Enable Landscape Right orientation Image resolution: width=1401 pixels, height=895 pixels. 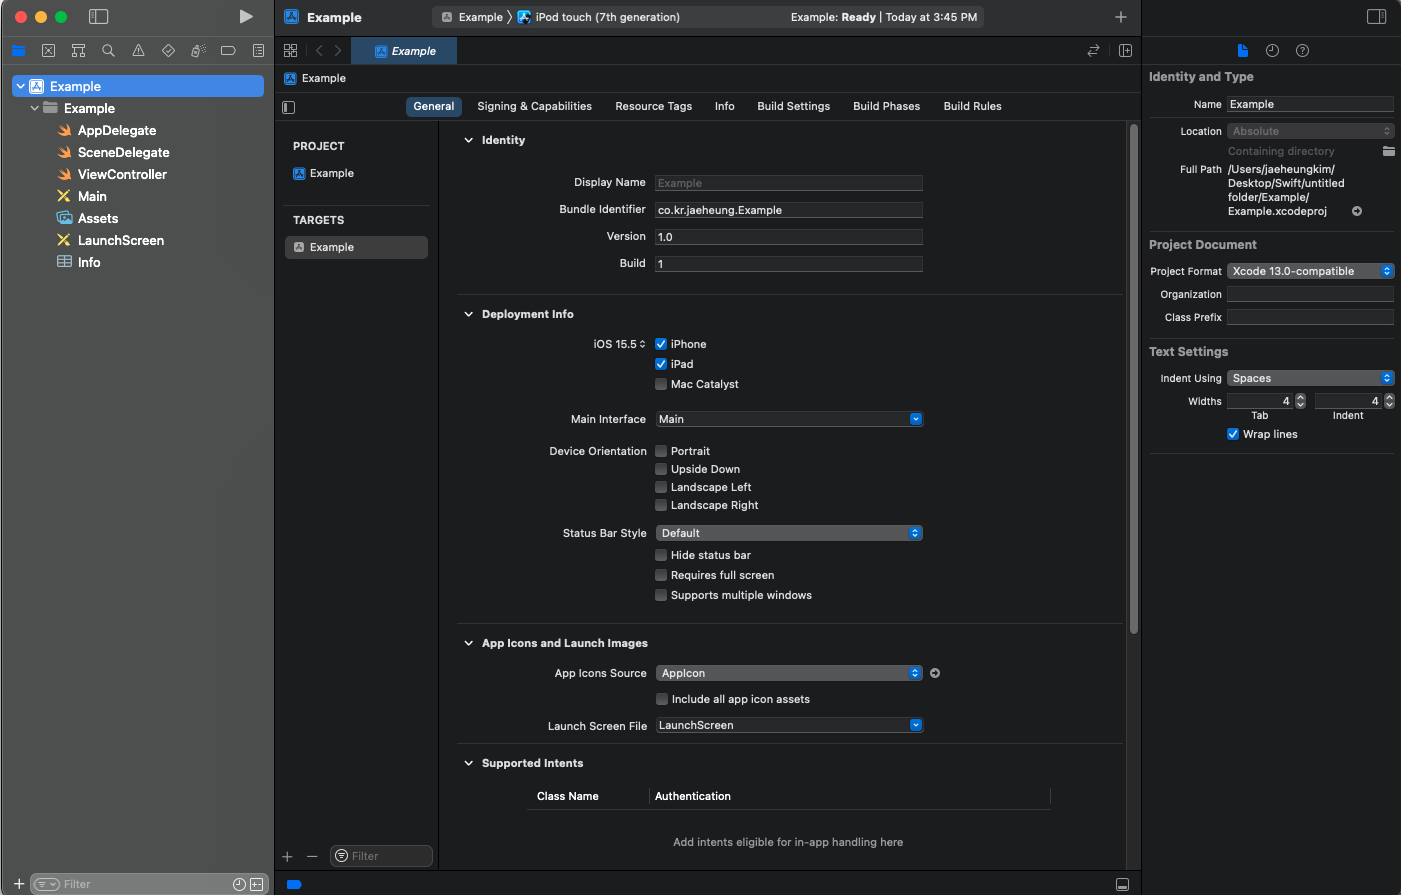661,505
